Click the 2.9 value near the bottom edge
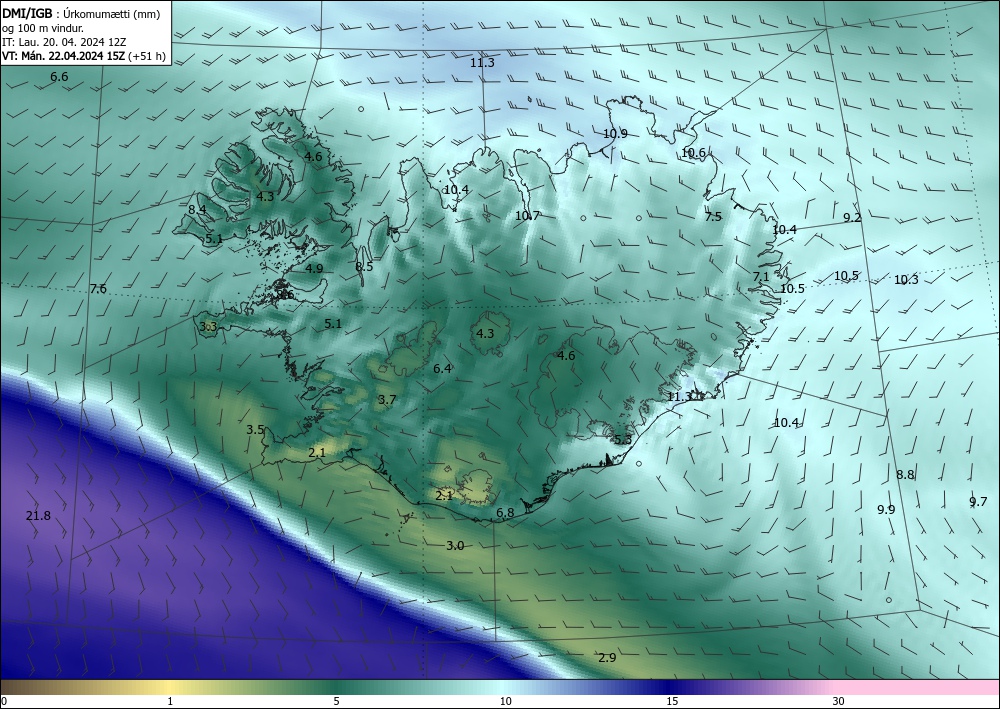The height and width of the screenshot is (709, 1000). pyautogui.click(x=607, y=658)
